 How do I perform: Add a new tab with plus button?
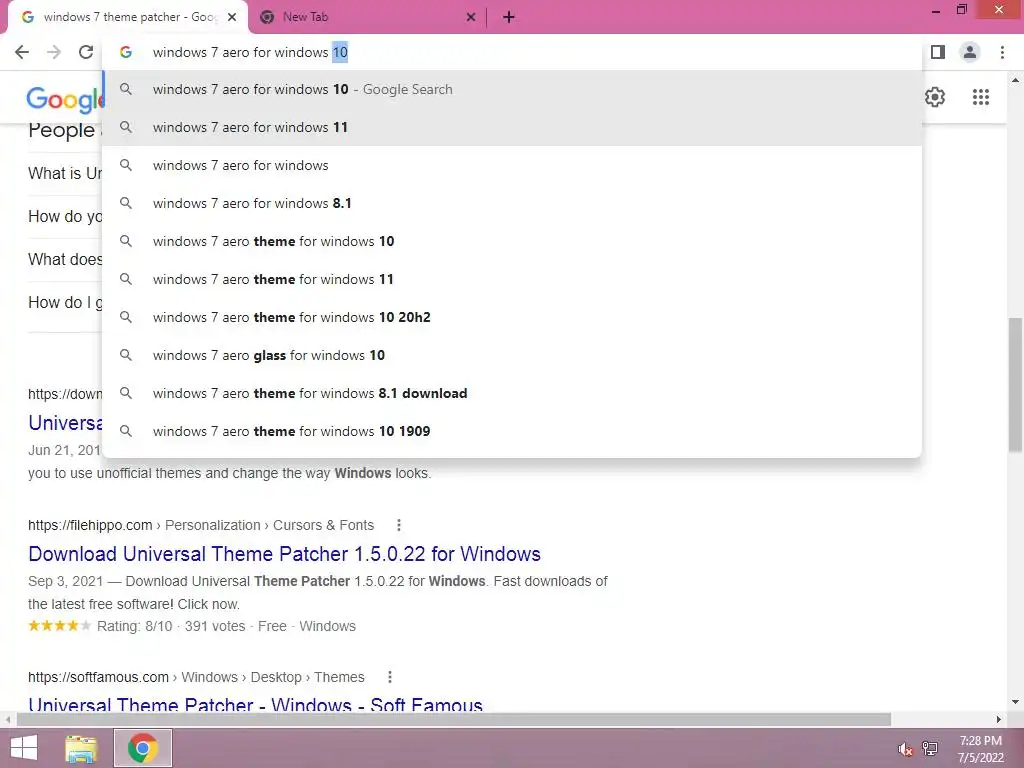pyautogui.click(x=509, y=17)
